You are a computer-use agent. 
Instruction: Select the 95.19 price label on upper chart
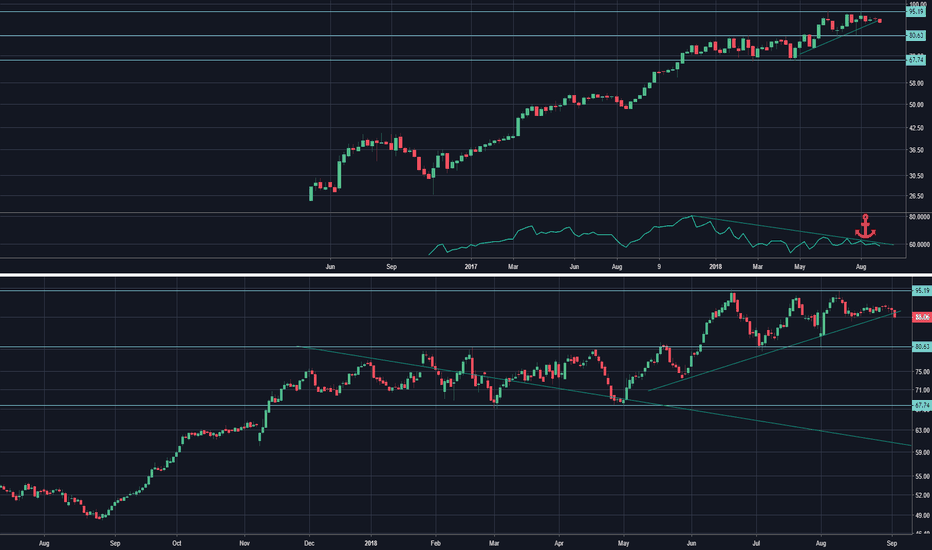916,11
